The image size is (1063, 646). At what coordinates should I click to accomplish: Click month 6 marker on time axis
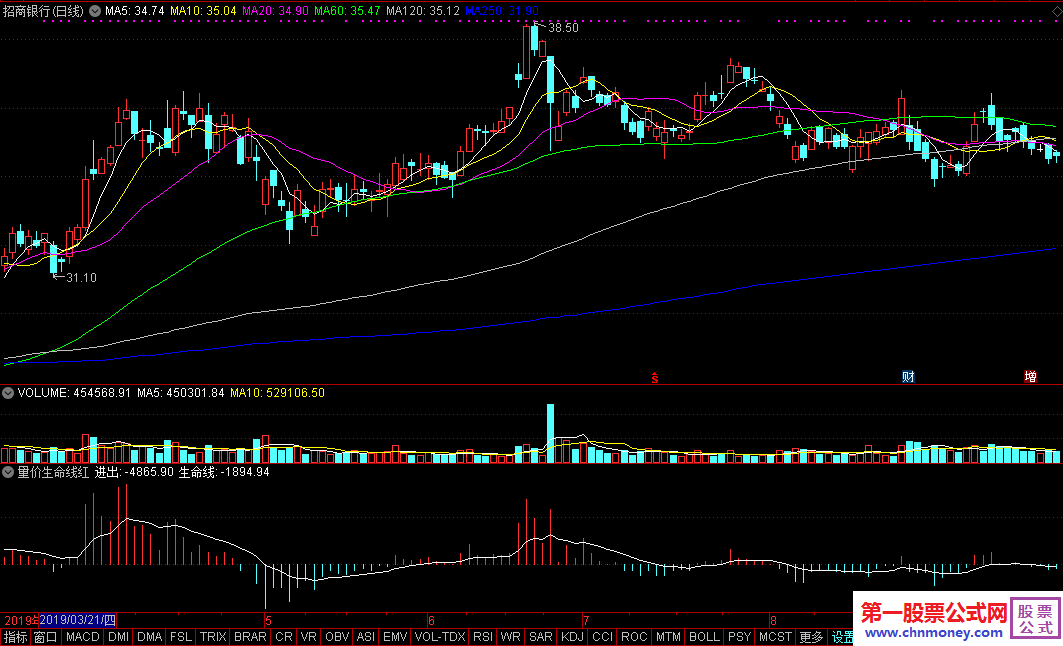coord(431,620)
